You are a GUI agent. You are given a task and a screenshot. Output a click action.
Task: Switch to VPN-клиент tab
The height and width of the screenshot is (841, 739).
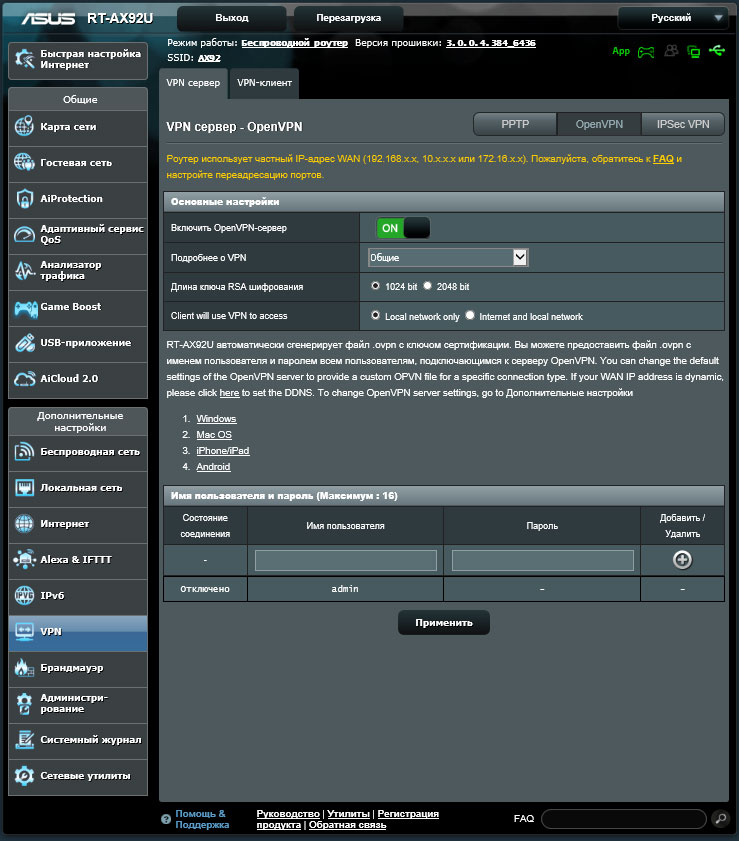pos(264,83)
